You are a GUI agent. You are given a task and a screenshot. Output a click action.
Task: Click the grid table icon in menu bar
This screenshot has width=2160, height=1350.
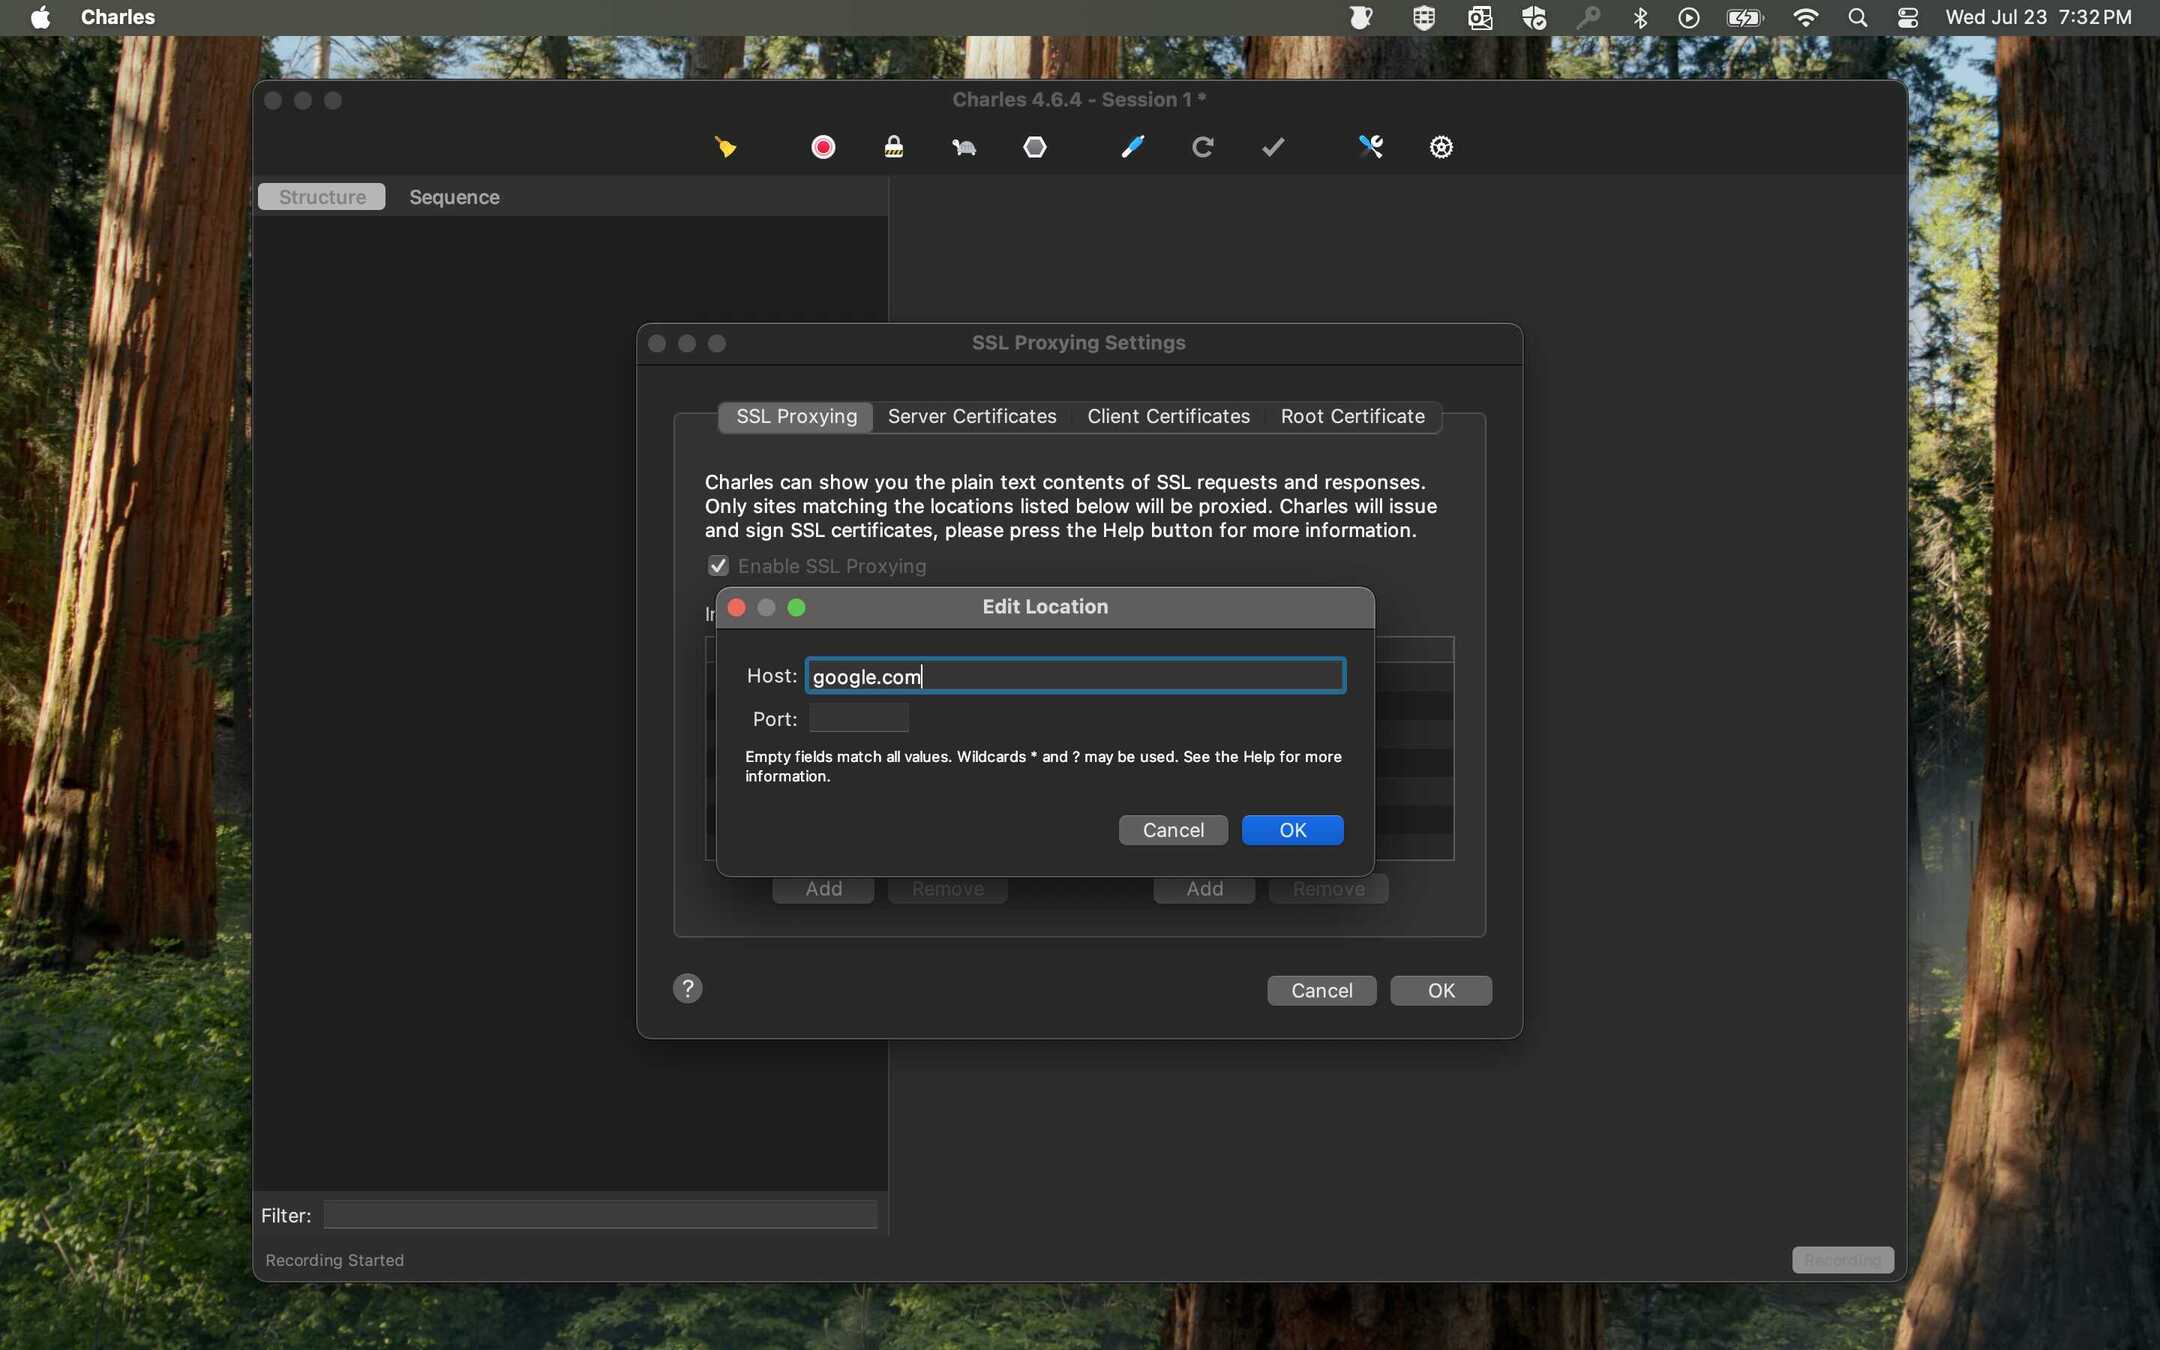(x=1424, y=17)
